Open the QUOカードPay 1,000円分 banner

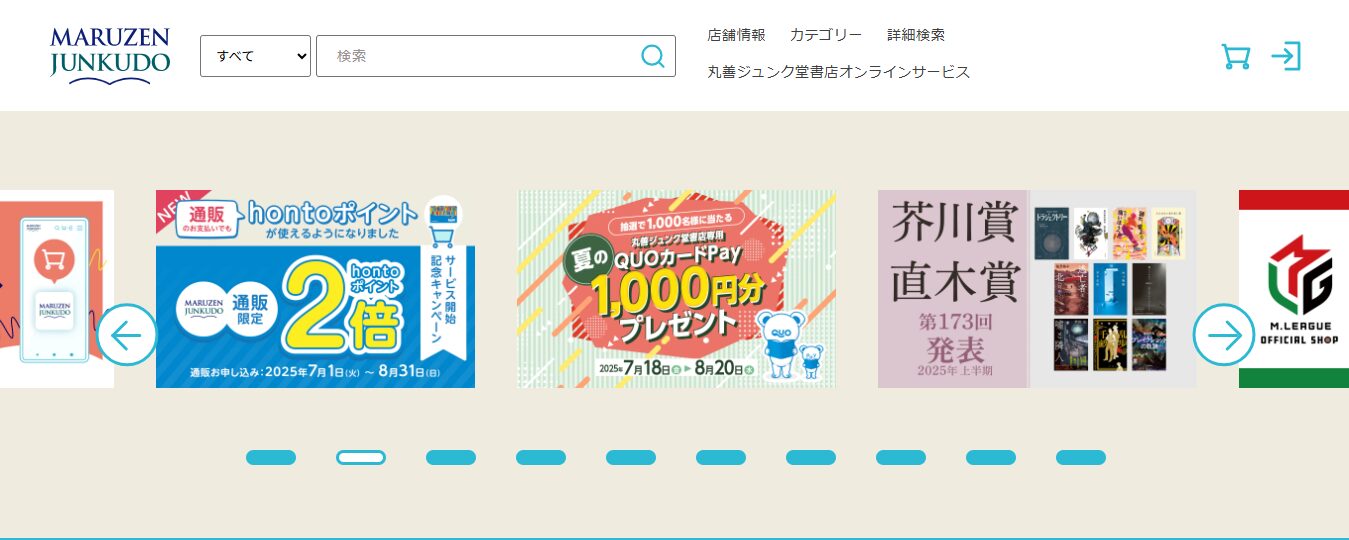676,289
